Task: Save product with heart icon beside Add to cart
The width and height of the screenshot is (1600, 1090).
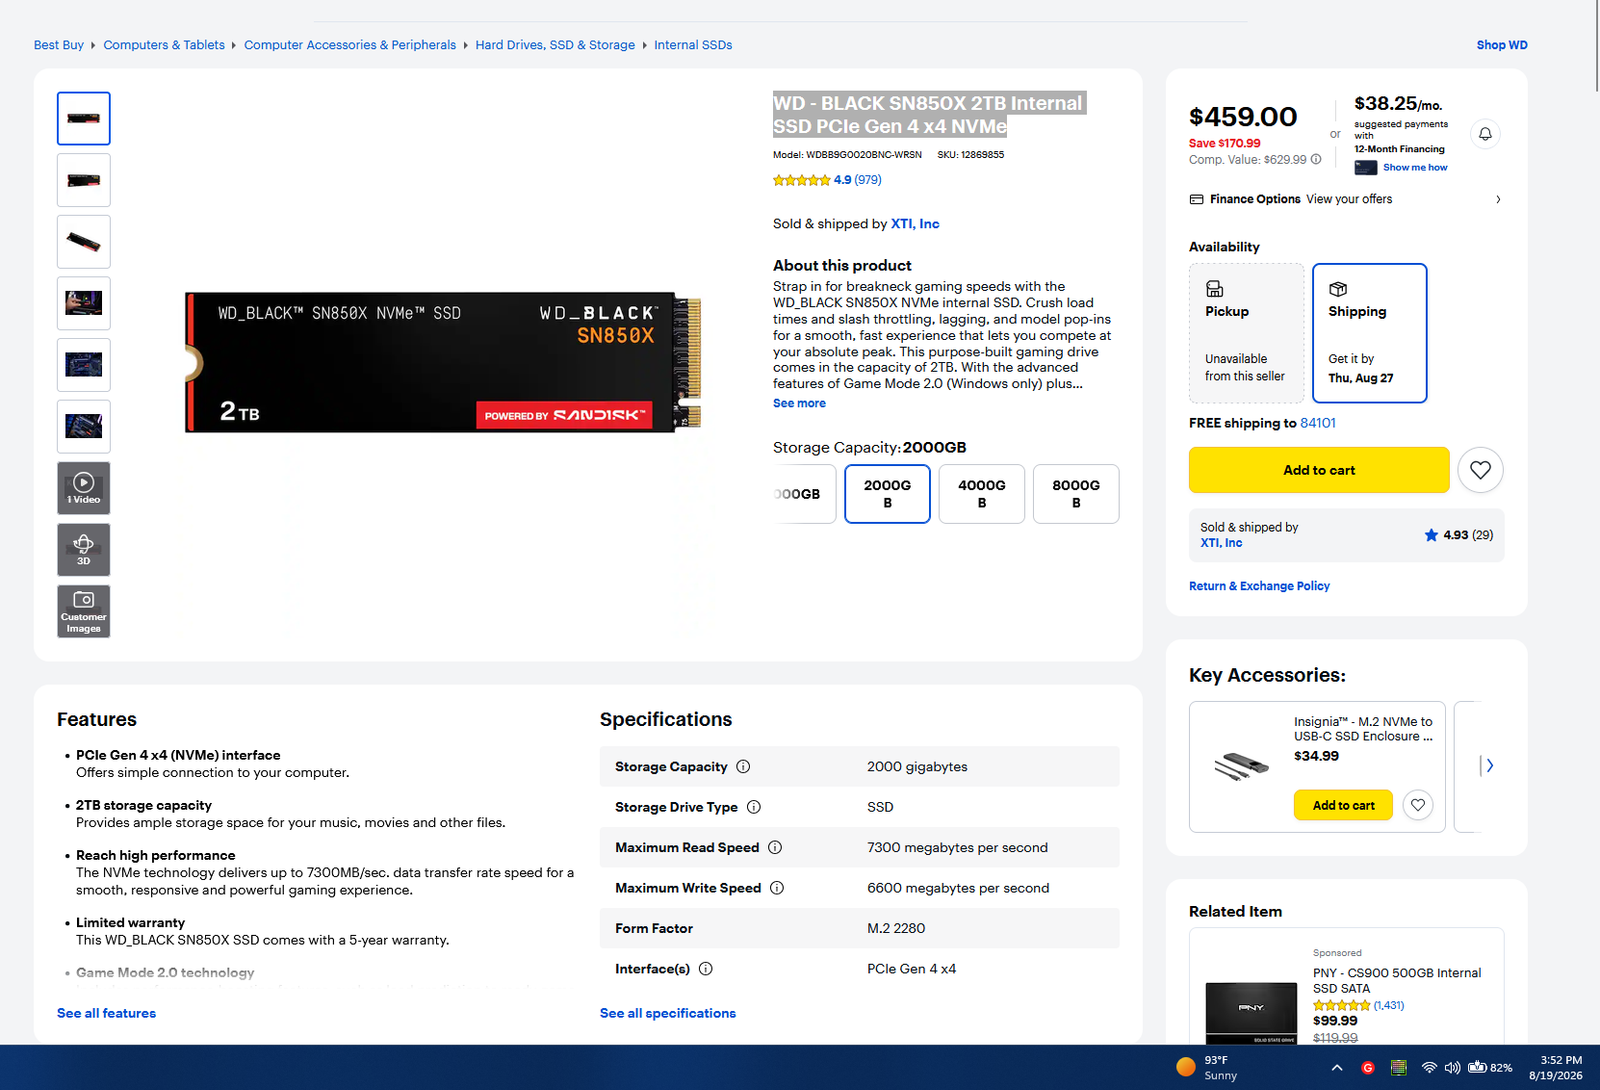Action: point(1480,470)
